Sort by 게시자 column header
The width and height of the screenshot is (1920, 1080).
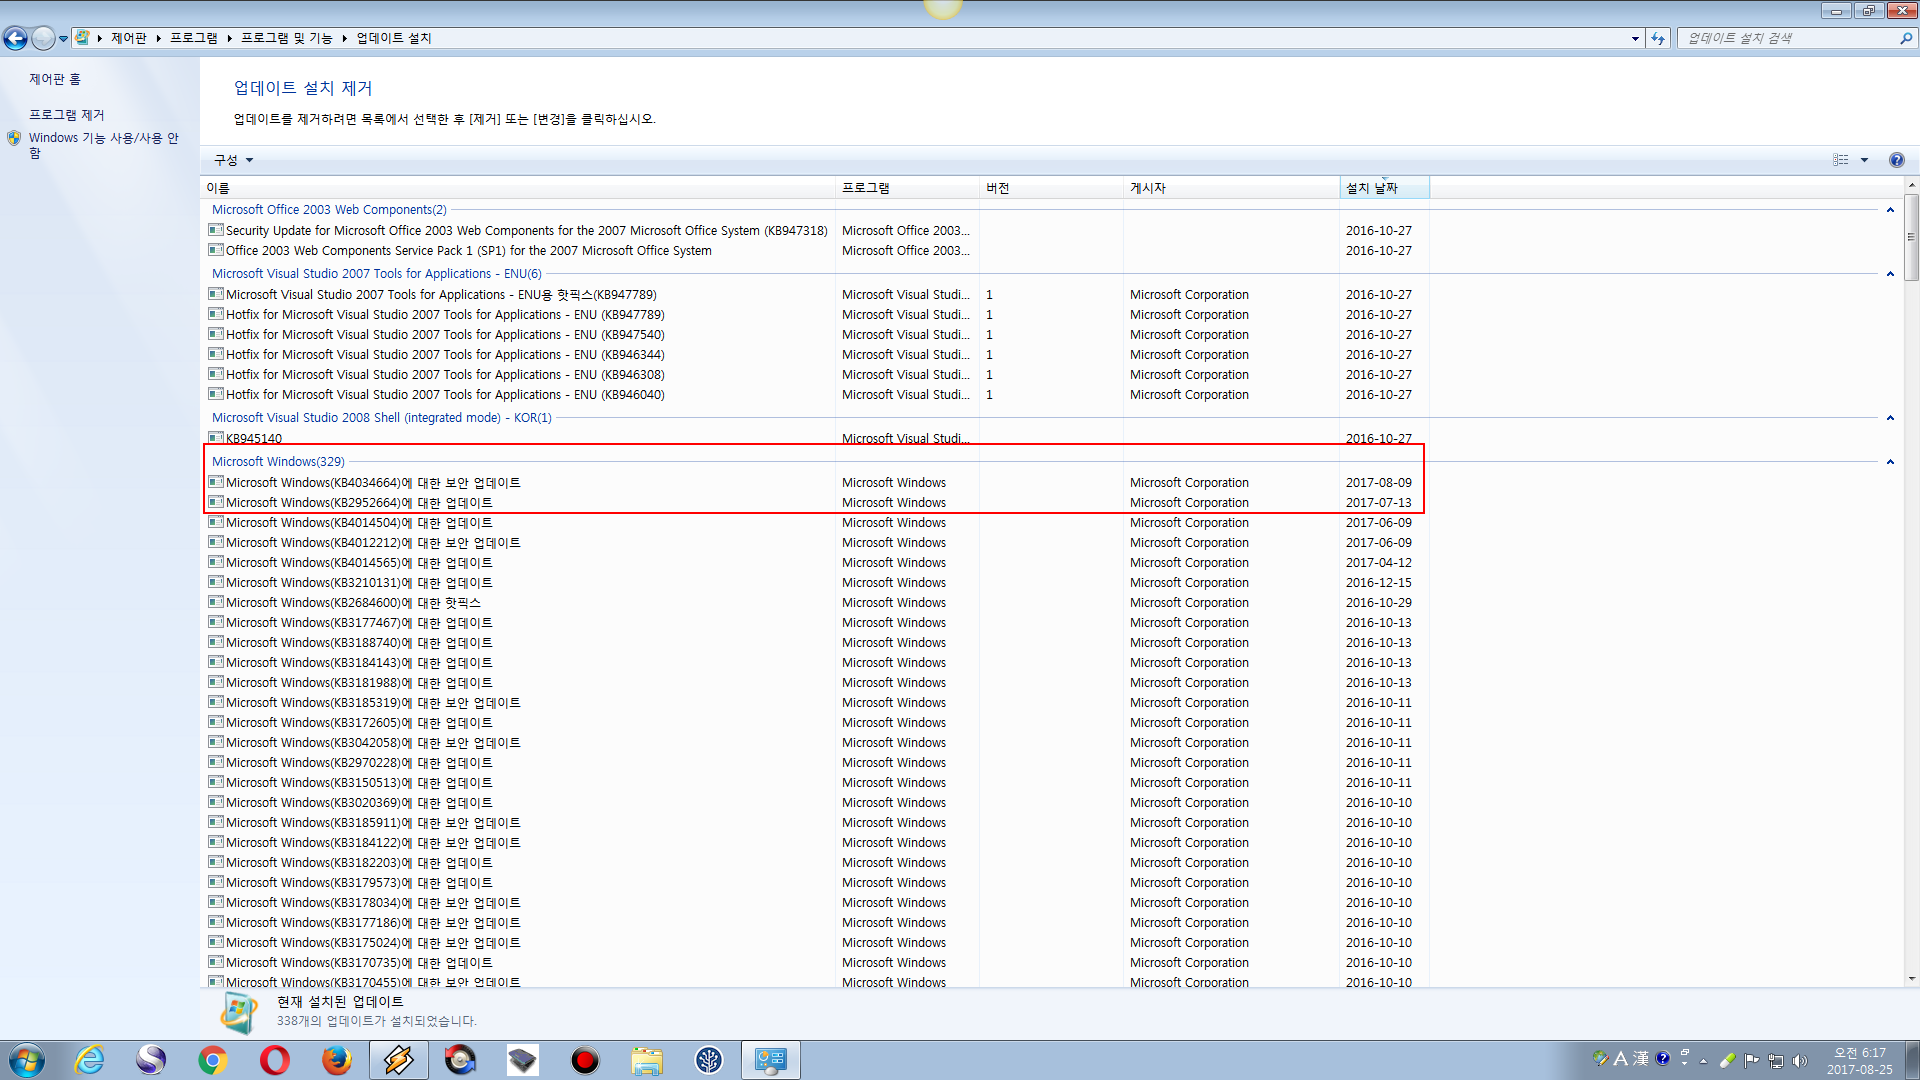(x=1231, y=188)
